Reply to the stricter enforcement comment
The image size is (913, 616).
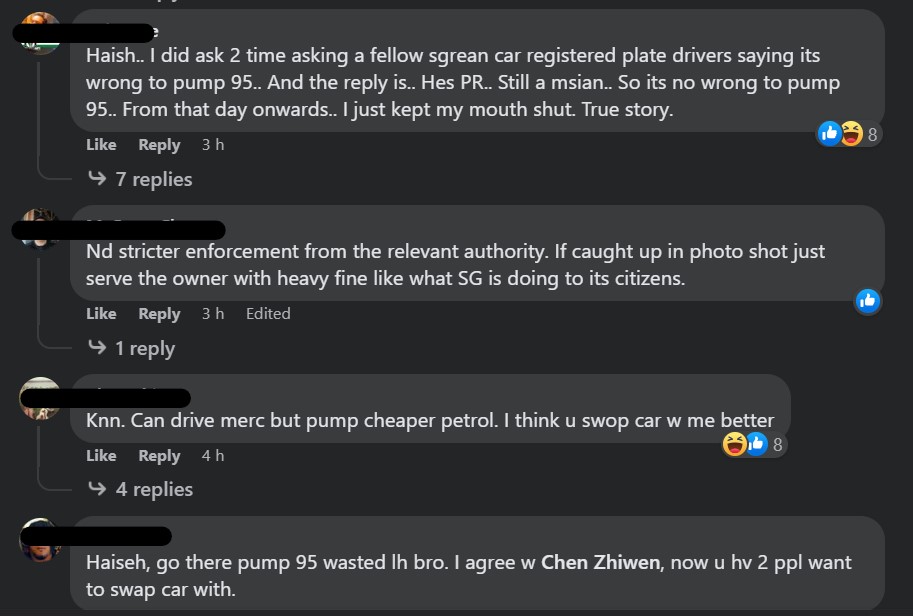[159, 314]
